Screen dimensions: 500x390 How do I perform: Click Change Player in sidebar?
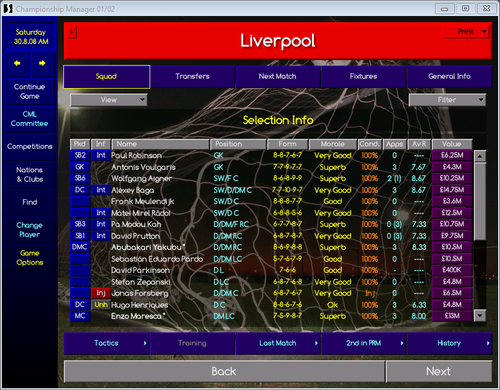[30, 230]
